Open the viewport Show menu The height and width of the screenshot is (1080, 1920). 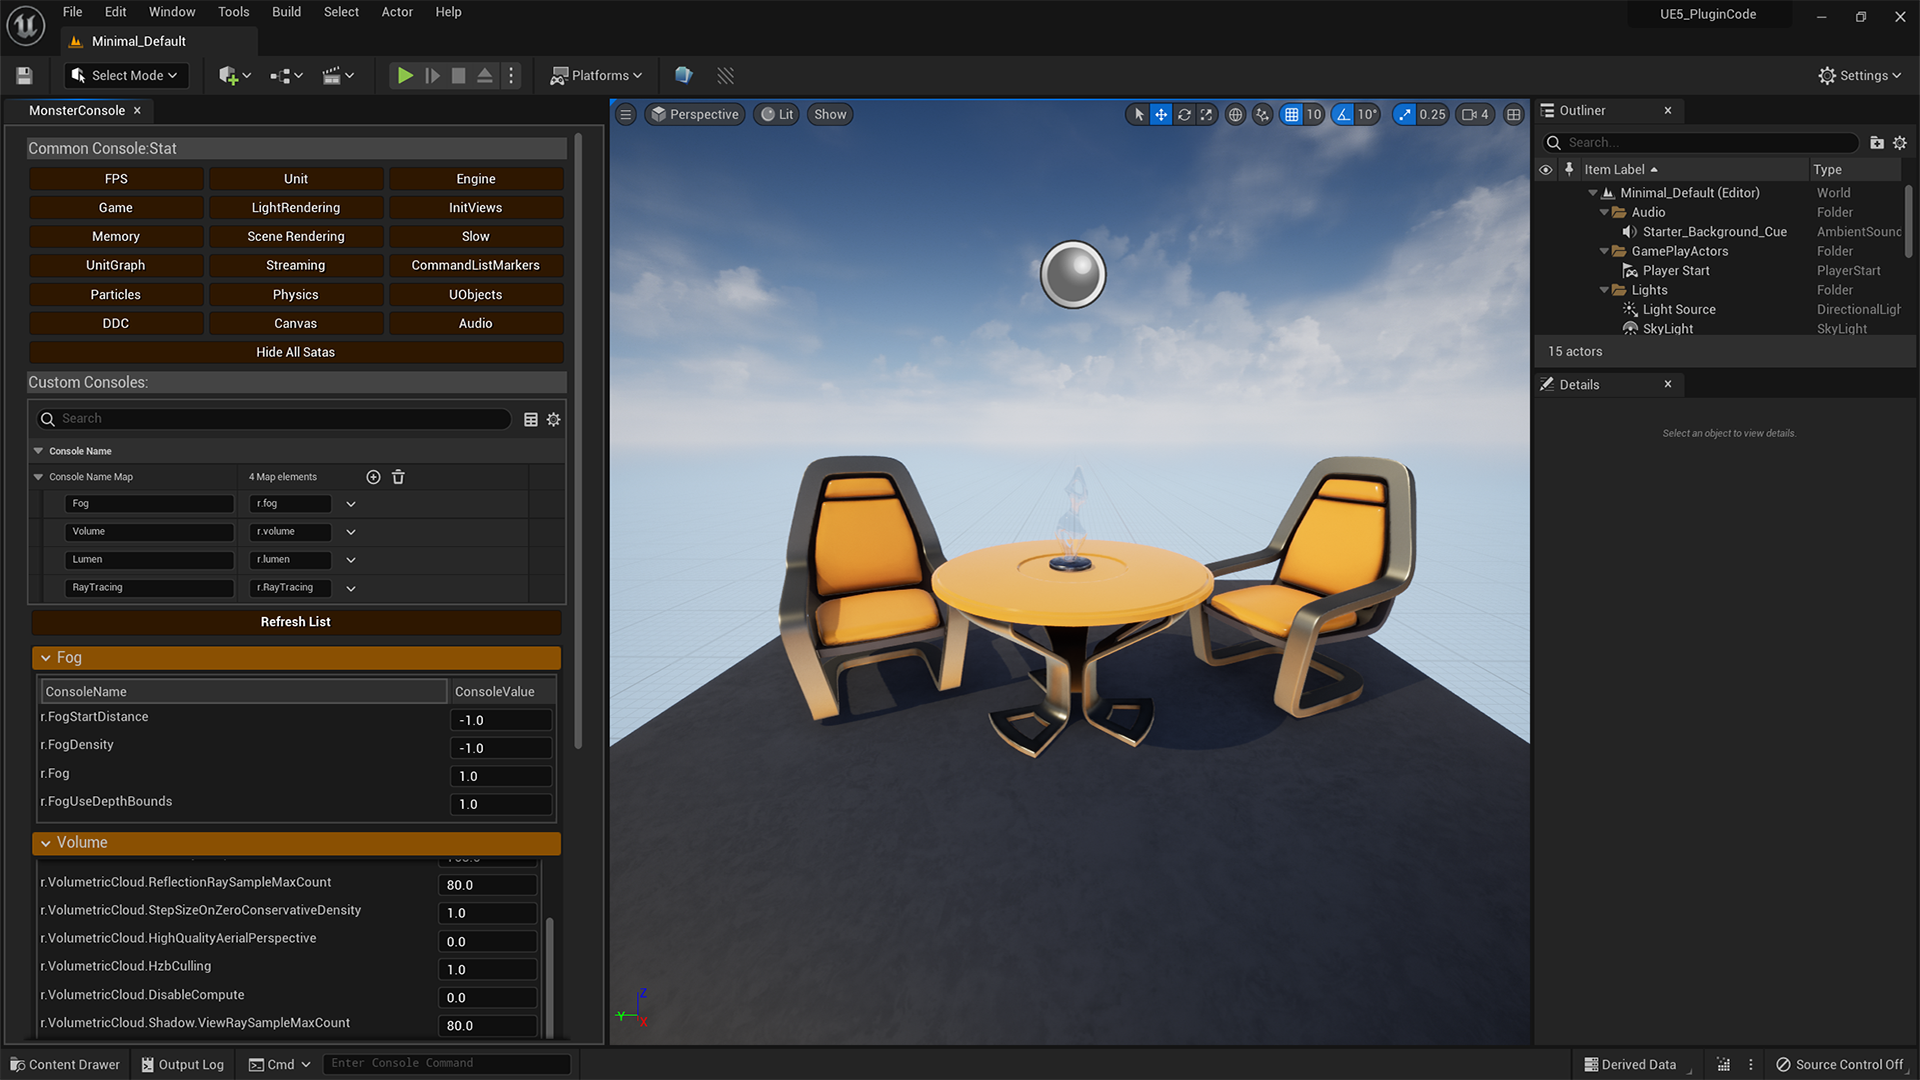830,114
